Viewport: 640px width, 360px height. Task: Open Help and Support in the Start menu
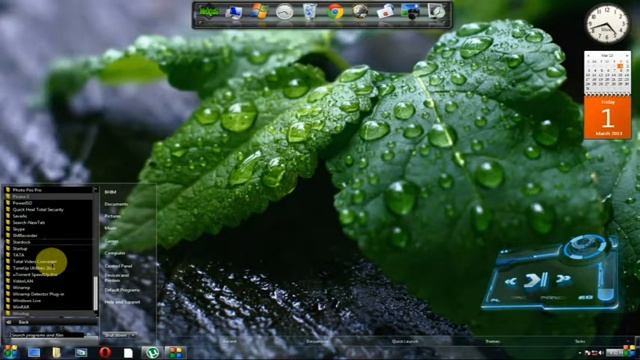[122, 302]
